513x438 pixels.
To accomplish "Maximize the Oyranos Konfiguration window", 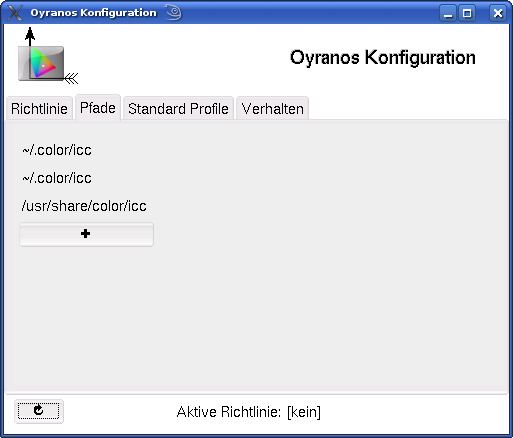I will coord(467,13).
